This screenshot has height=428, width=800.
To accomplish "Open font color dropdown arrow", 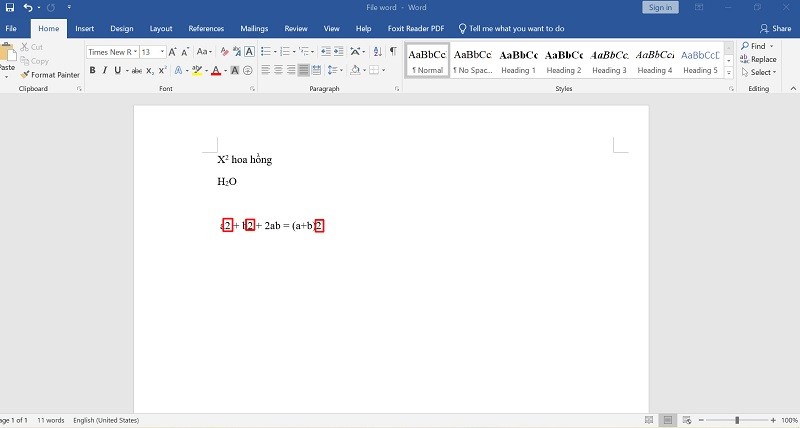I will 224,70.
